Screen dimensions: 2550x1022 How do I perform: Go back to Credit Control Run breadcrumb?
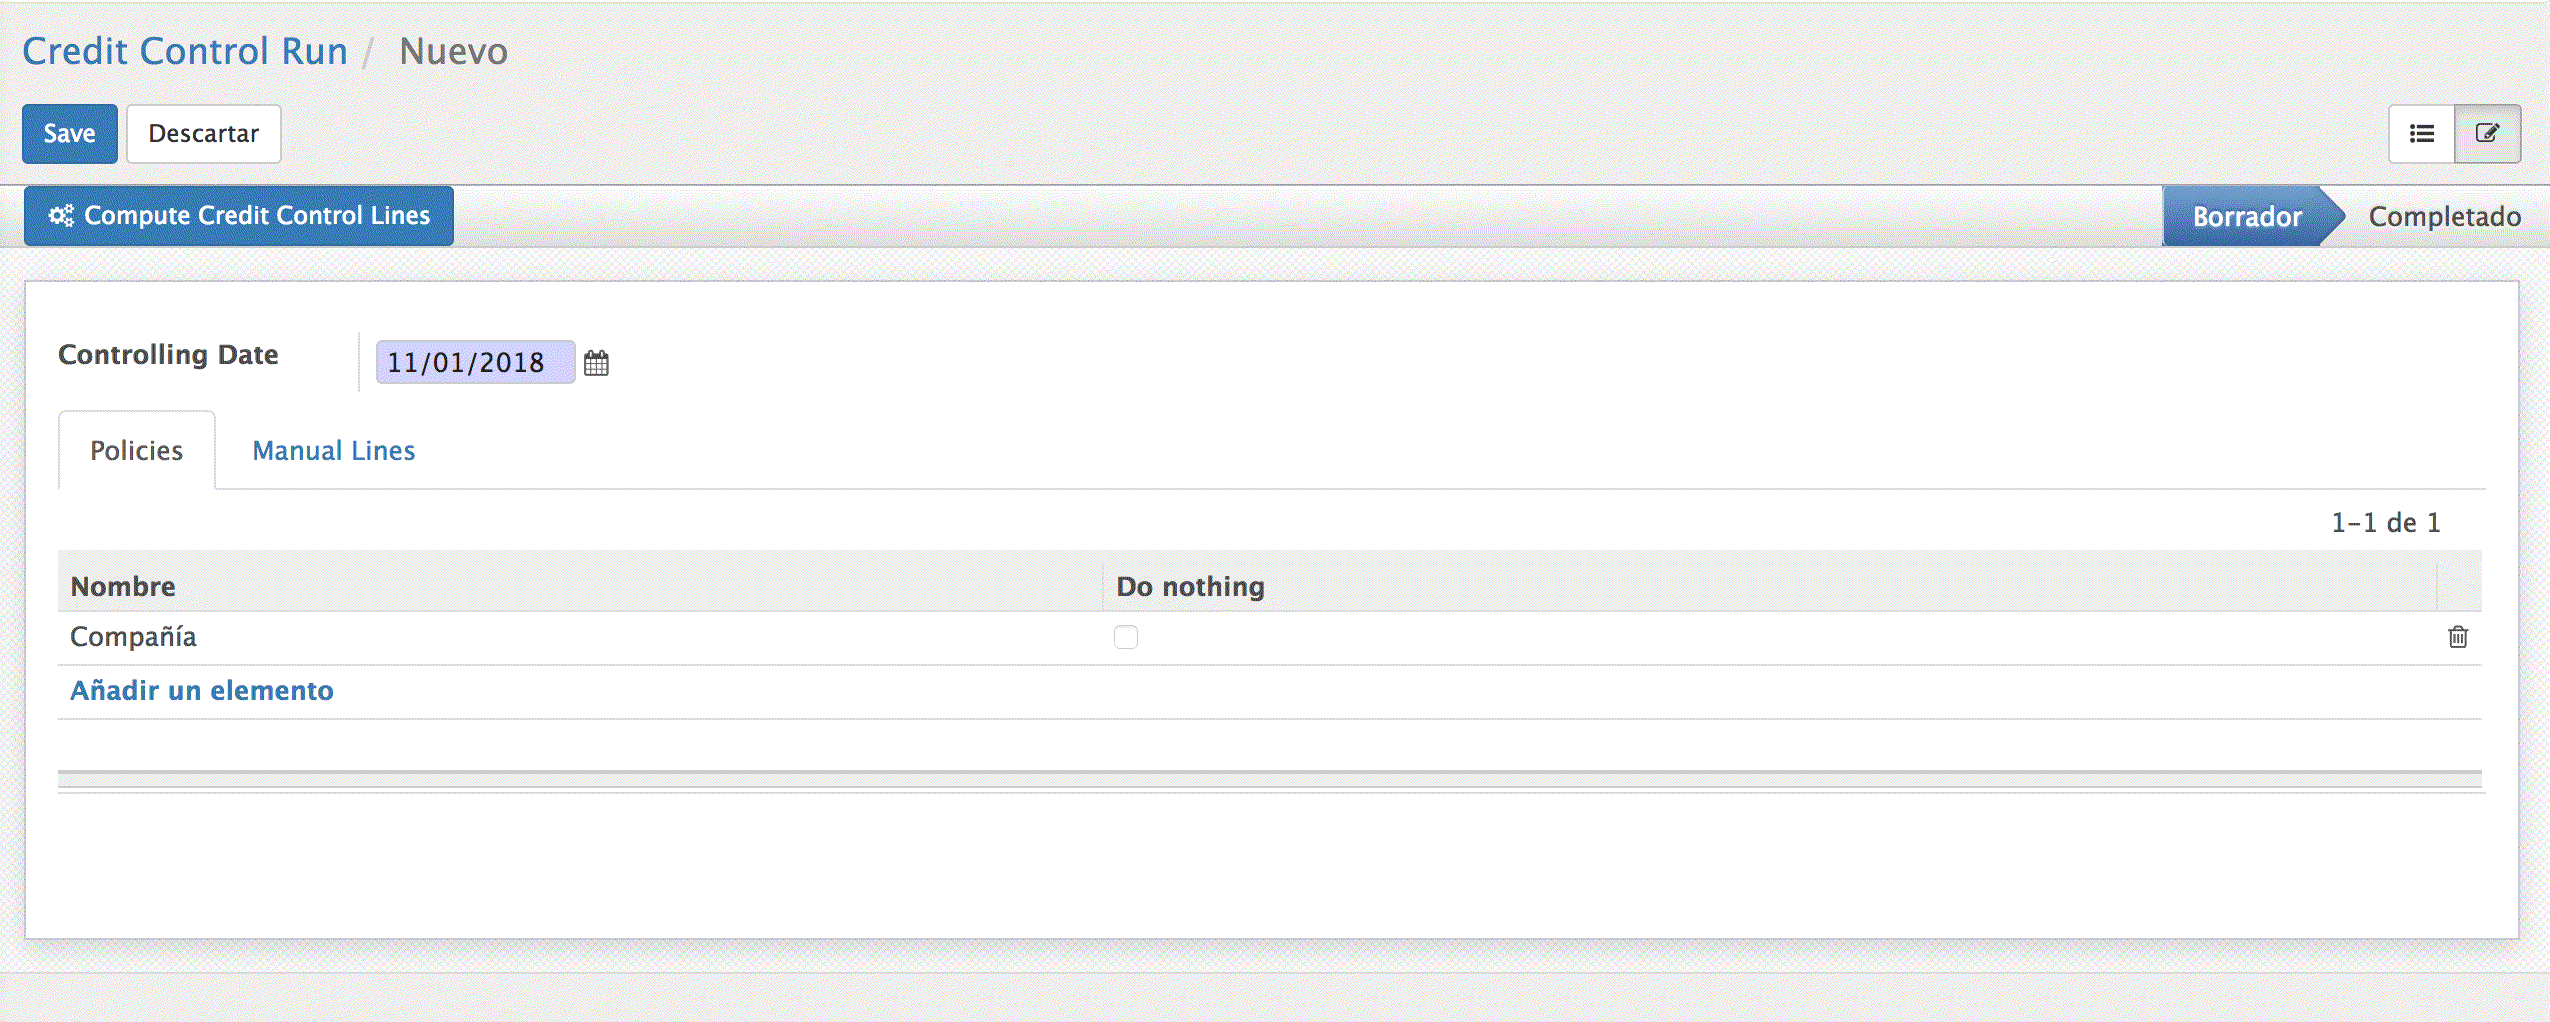(185, 51)
